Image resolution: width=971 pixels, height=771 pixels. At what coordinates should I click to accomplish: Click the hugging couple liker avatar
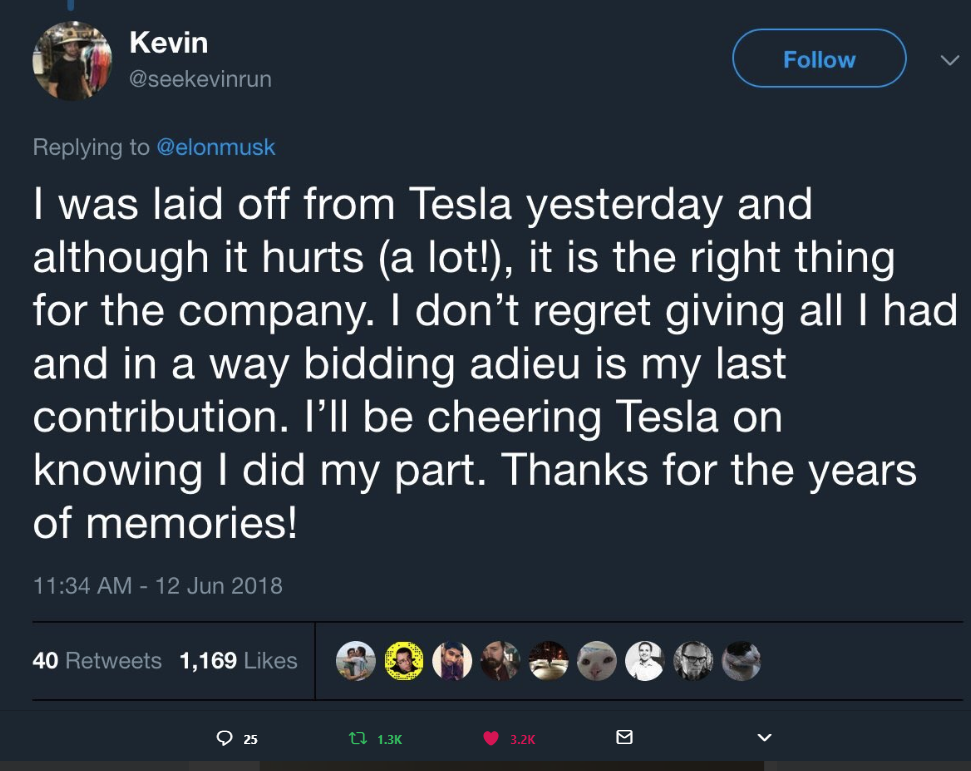(x=355, y=661)
